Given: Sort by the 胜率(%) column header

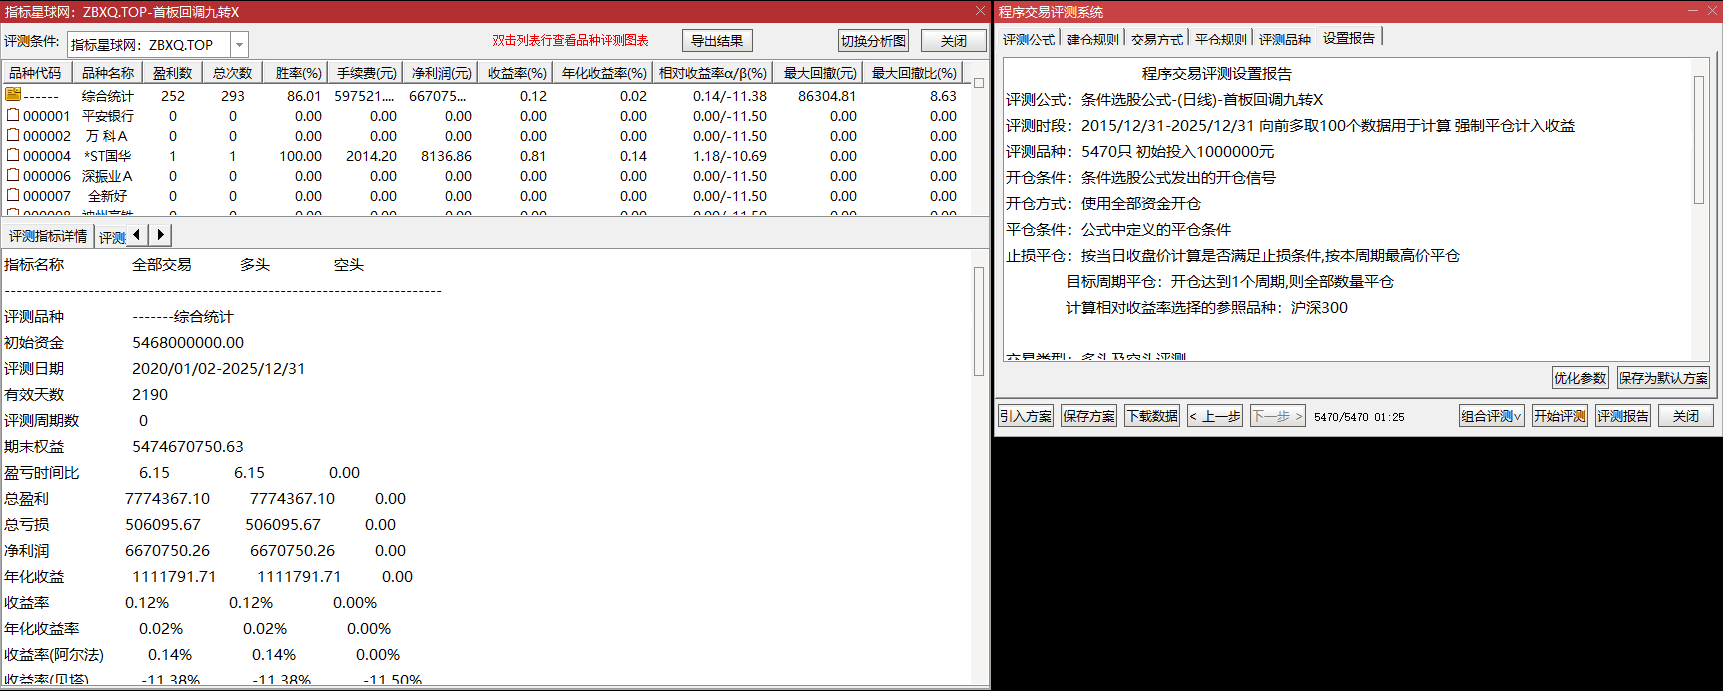Looking at the screenshot, I should pos(298,73).
